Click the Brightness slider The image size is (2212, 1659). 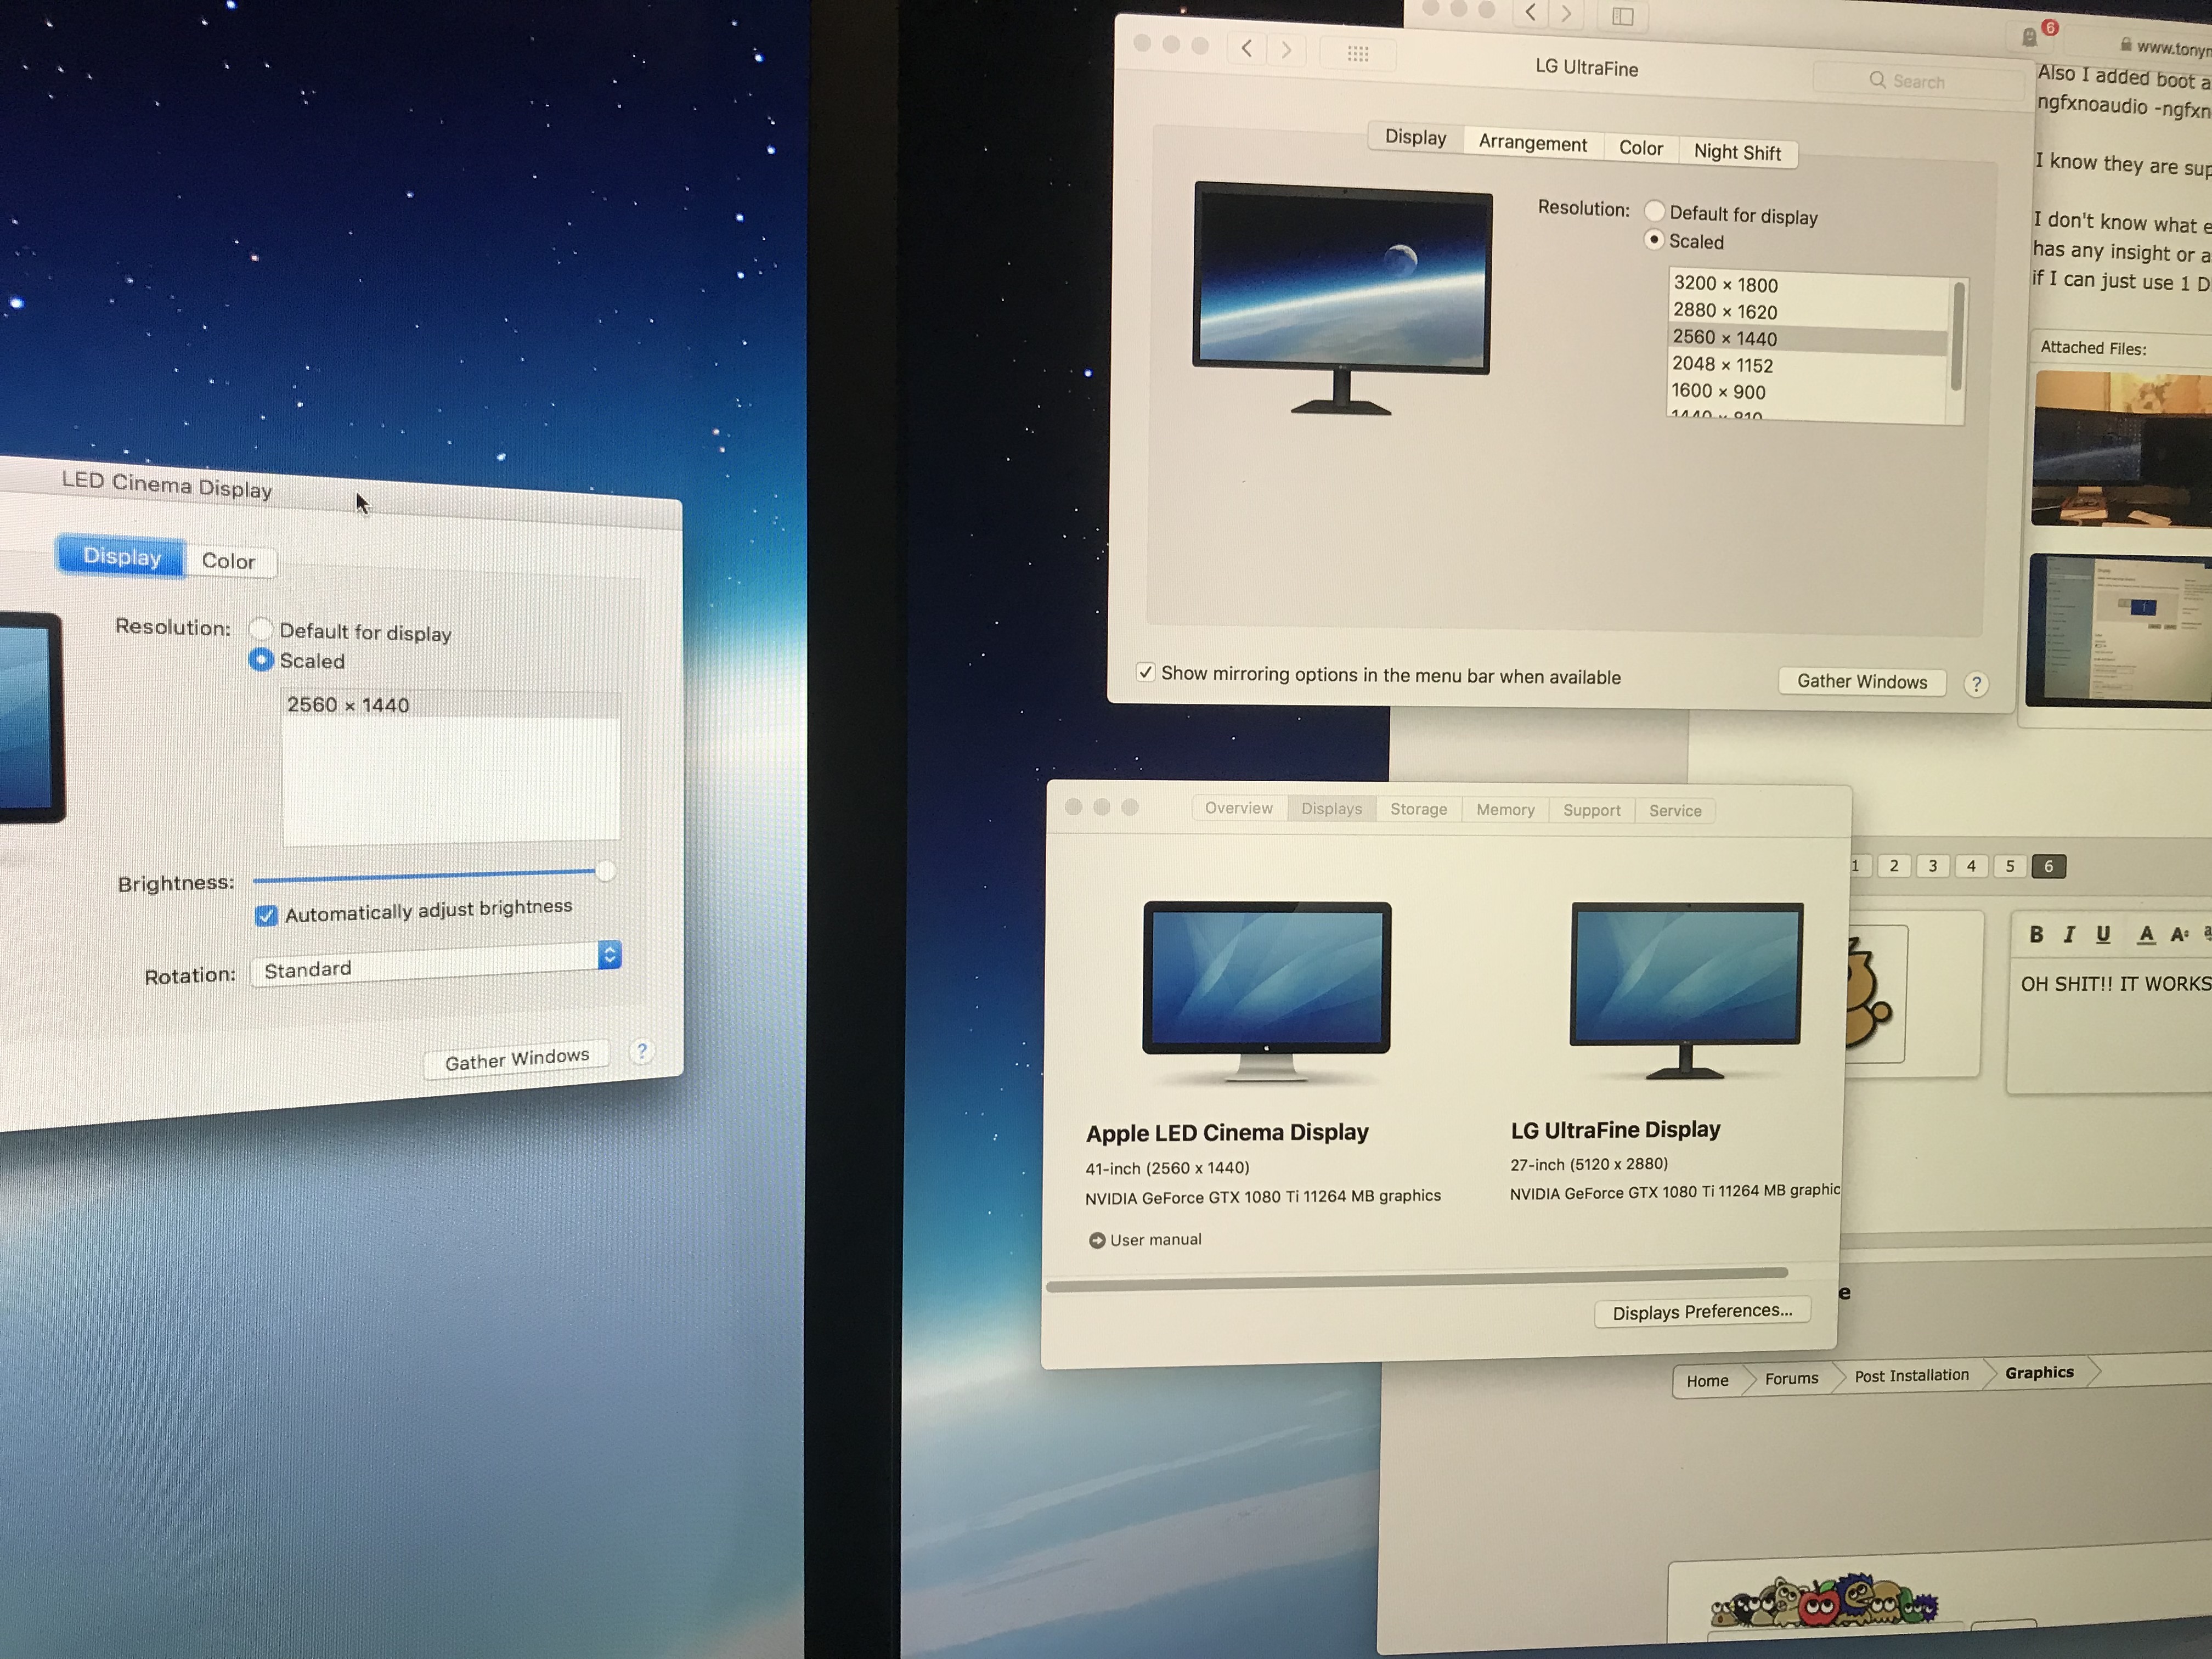click(434, 875)
